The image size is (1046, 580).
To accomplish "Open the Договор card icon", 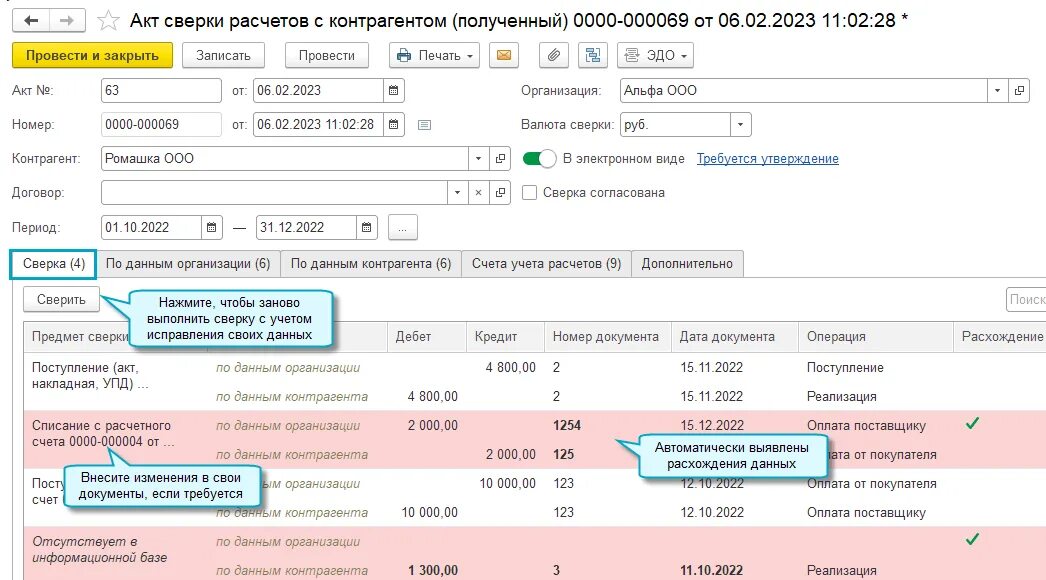I will coord(500,193).
